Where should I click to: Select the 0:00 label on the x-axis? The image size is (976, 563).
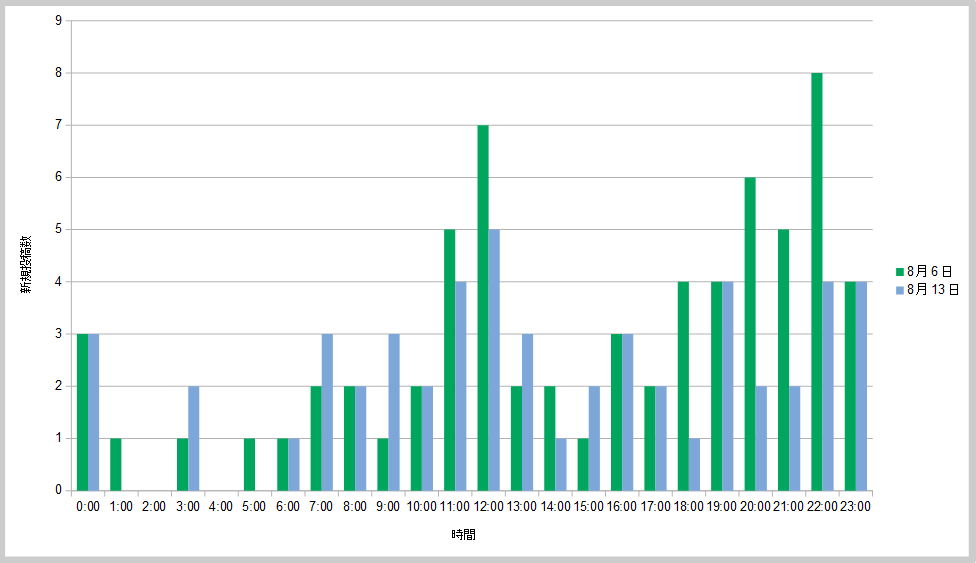click(x=88, y=506)
